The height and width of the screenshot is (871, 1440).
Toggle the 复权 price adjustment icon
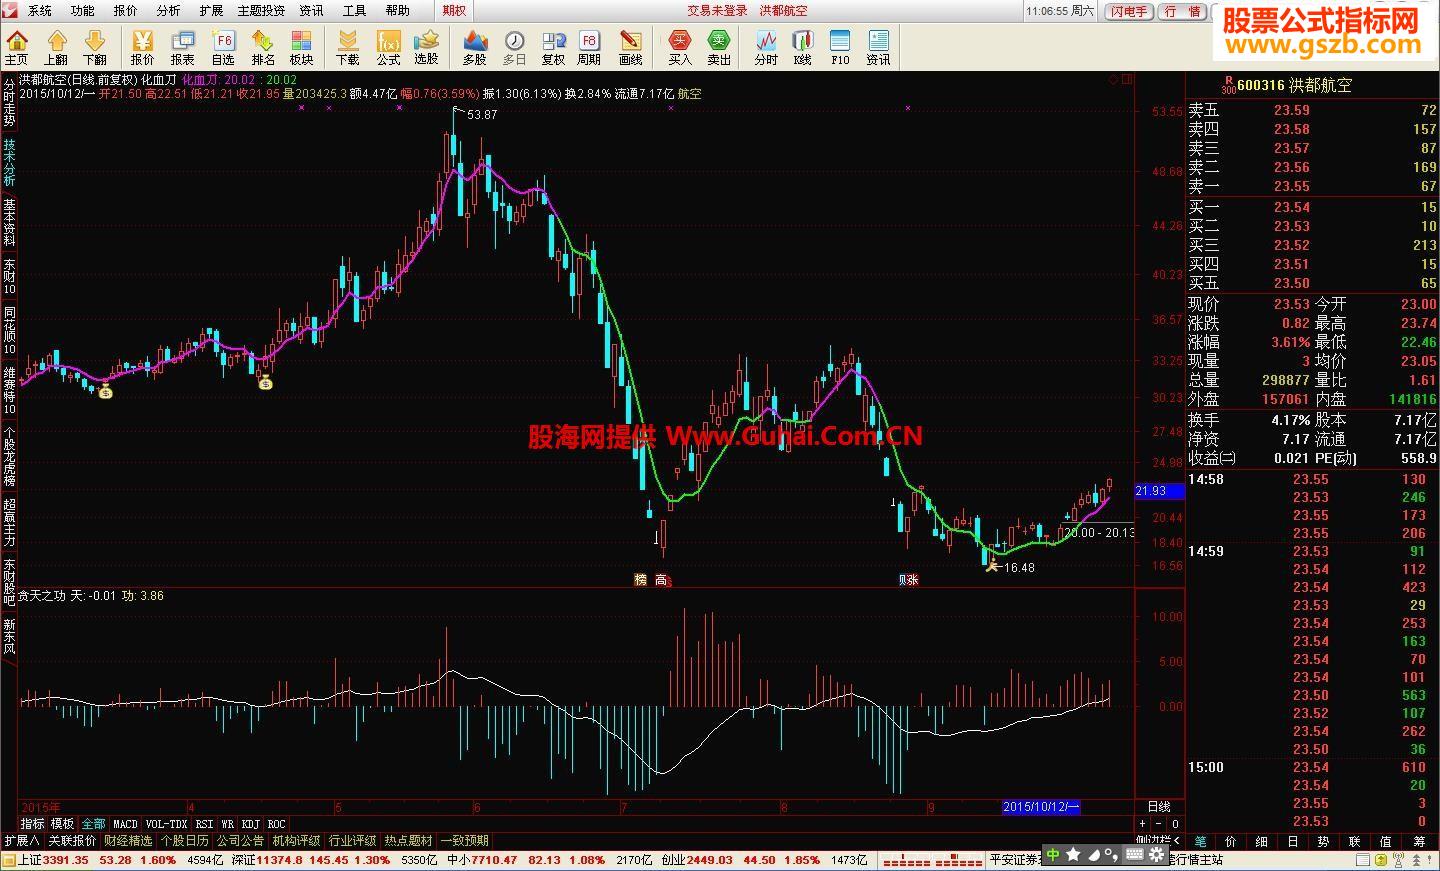point(553,46)
